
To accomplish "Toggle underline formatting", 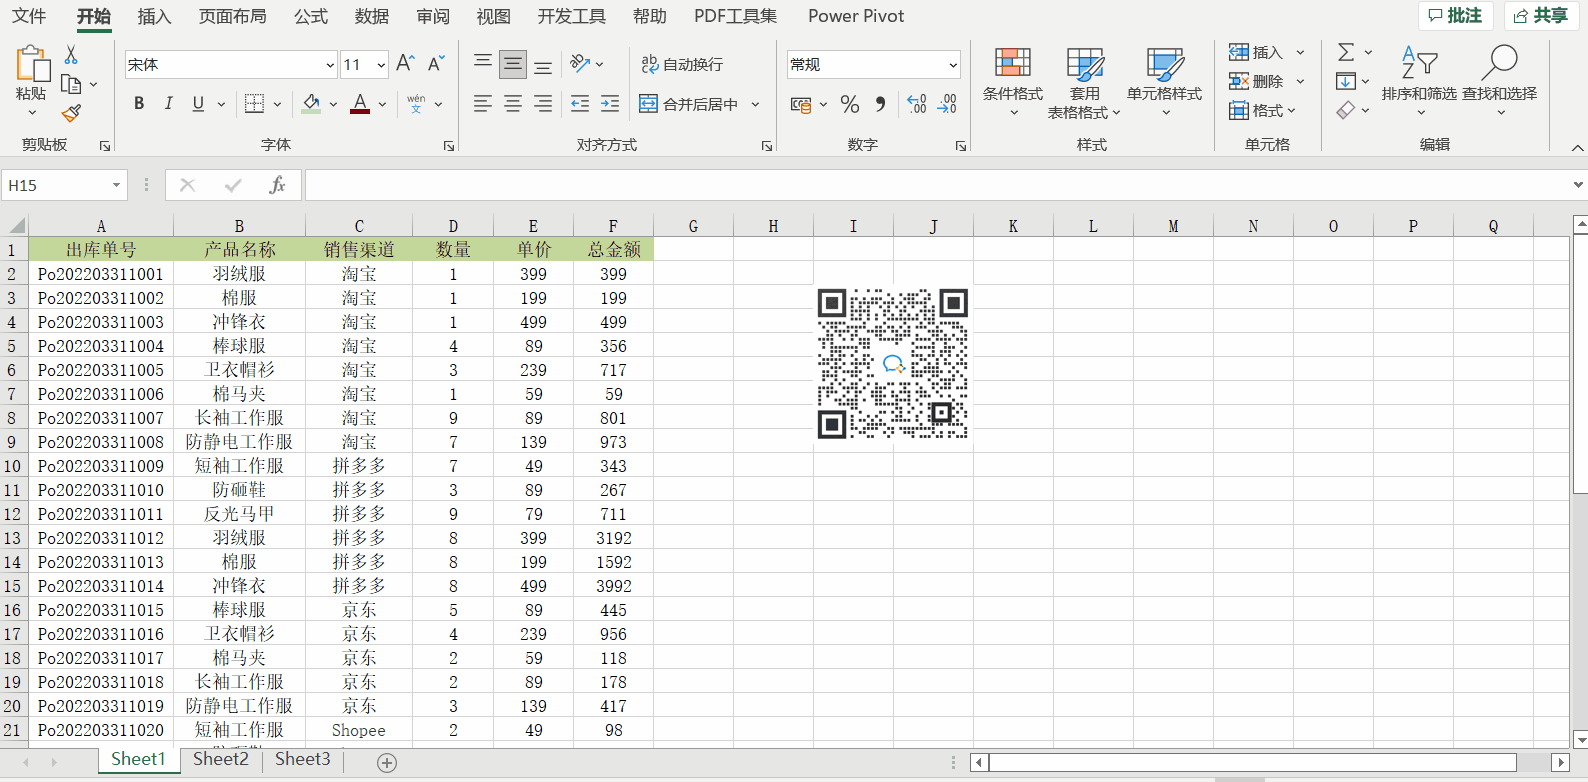I will 198,103.
